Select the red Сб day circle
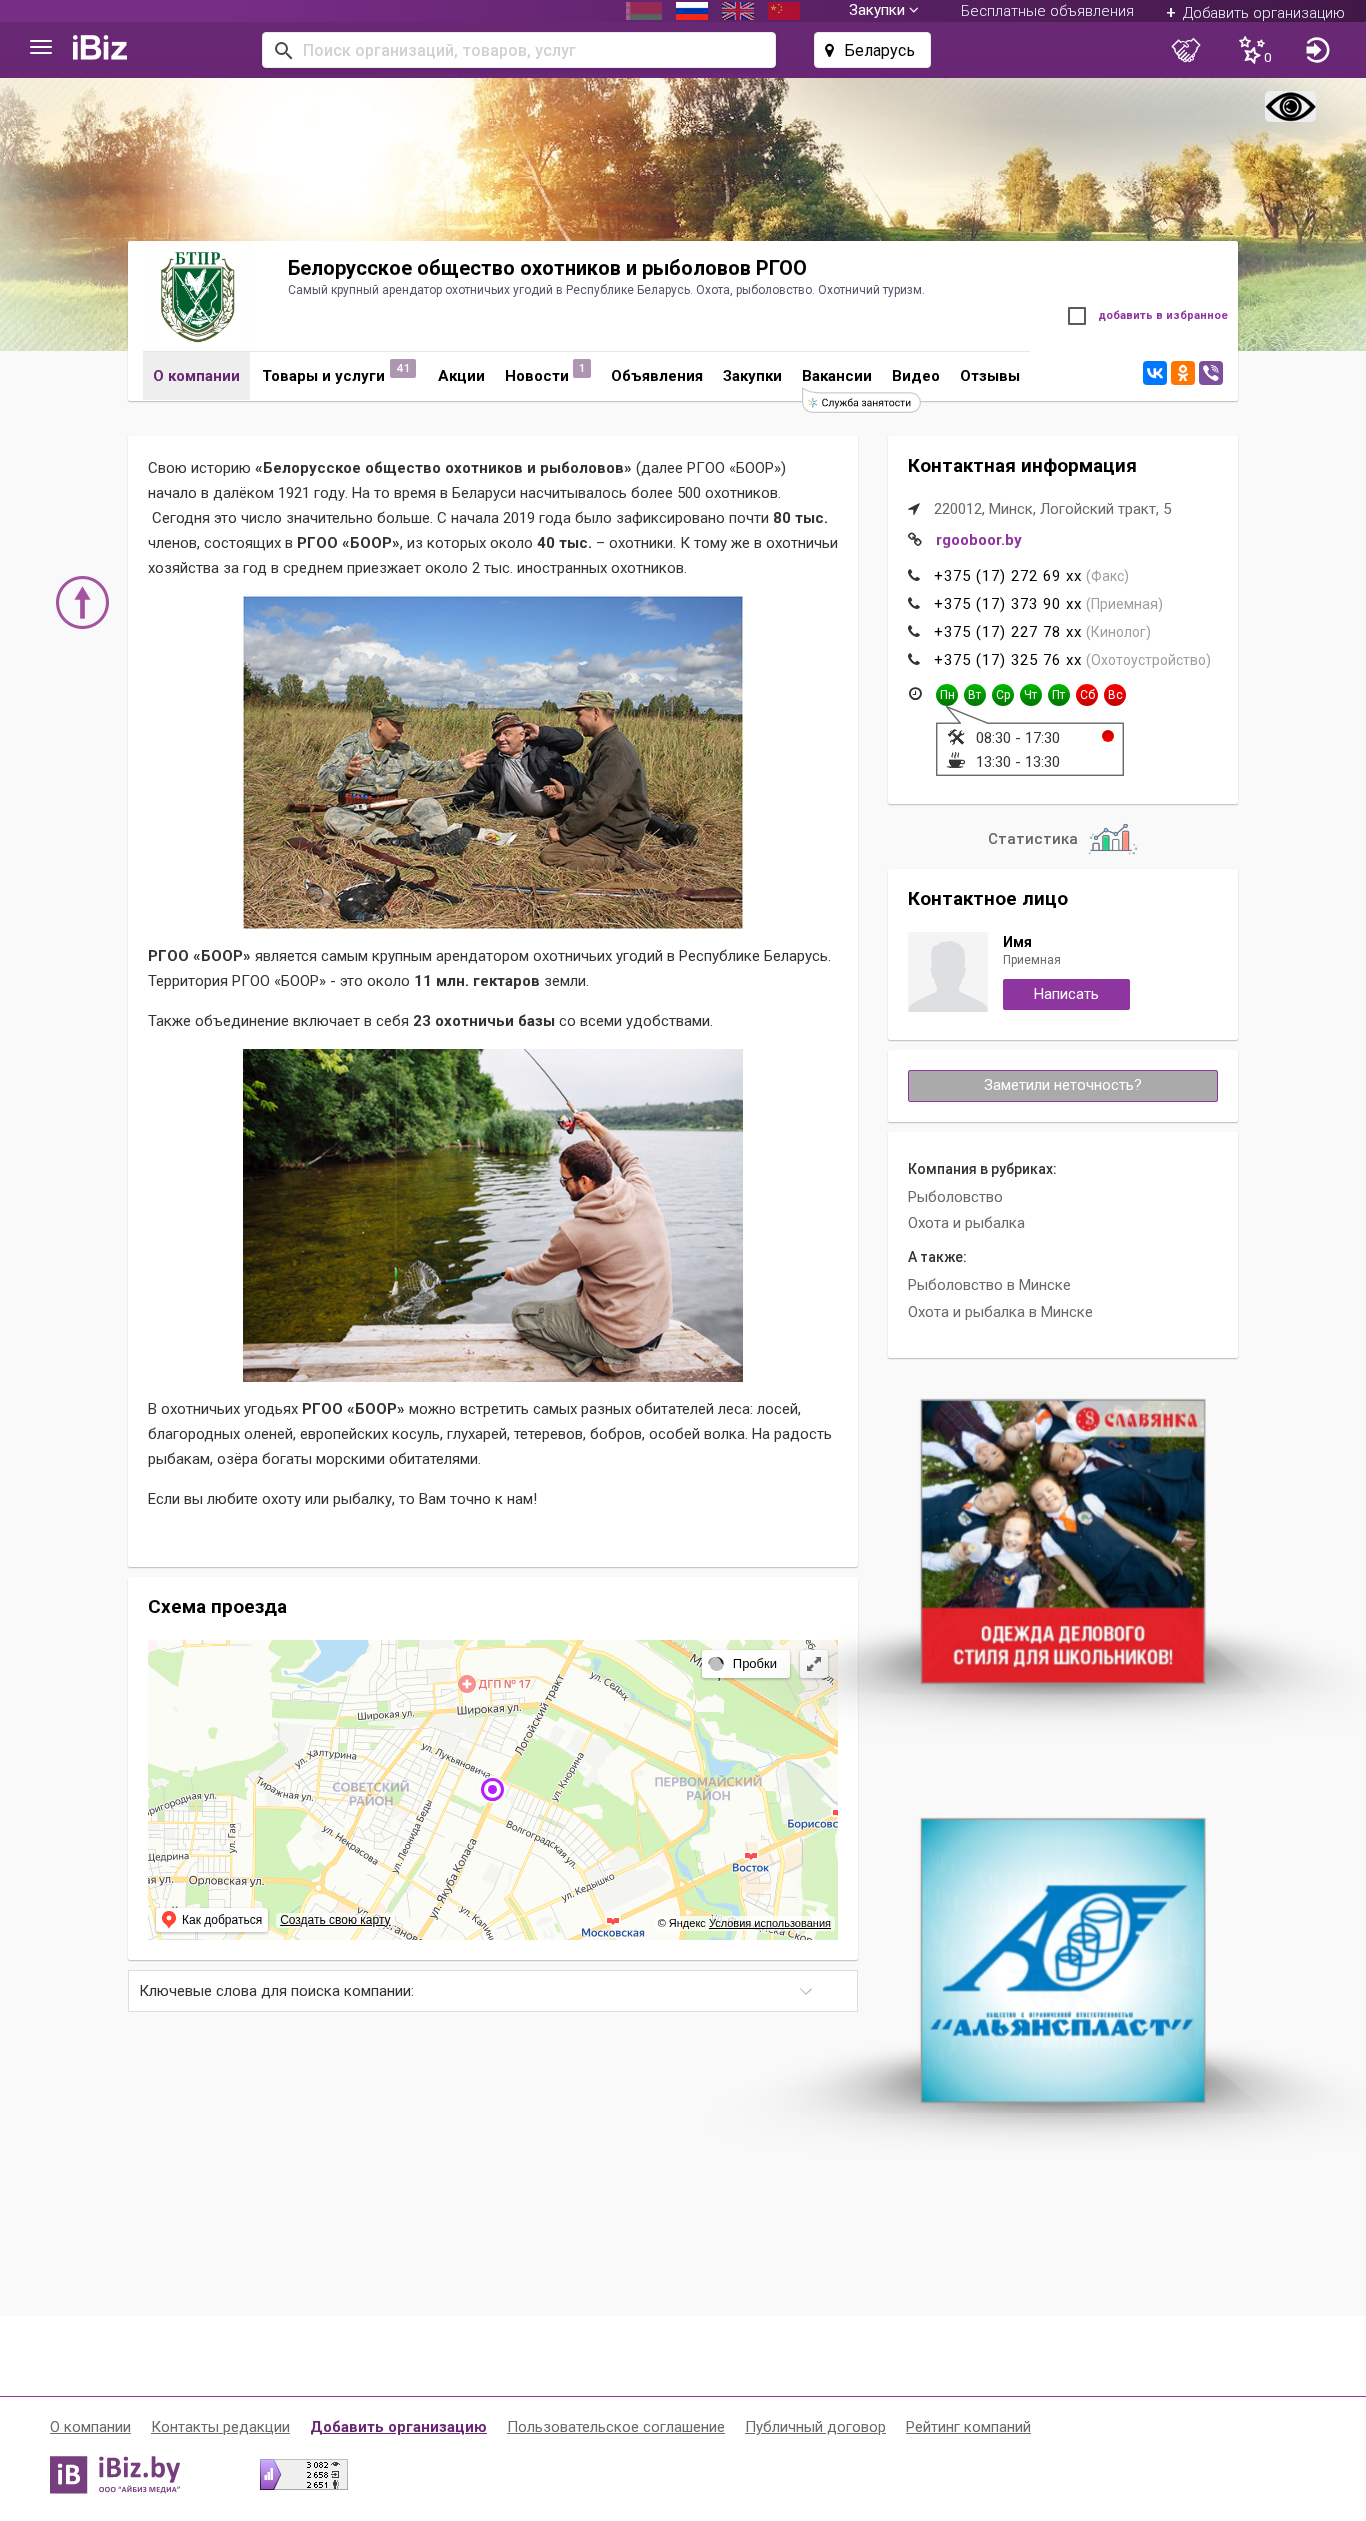Viewport: 1366px width, 2521px height. (1087, 695)
